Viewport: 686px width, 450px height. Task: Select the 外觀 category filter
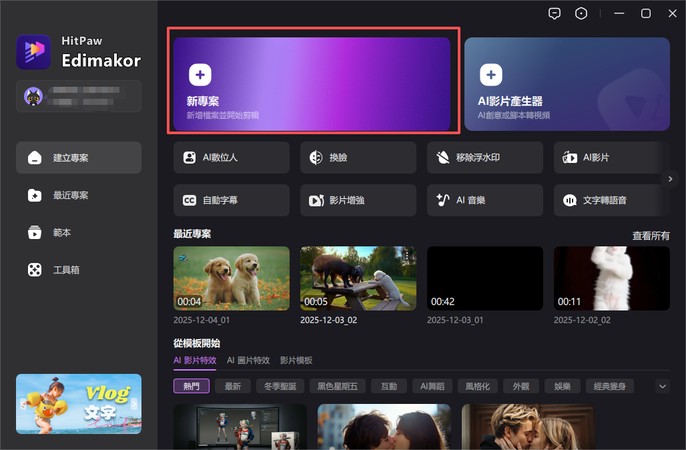(x=521, y=386)
